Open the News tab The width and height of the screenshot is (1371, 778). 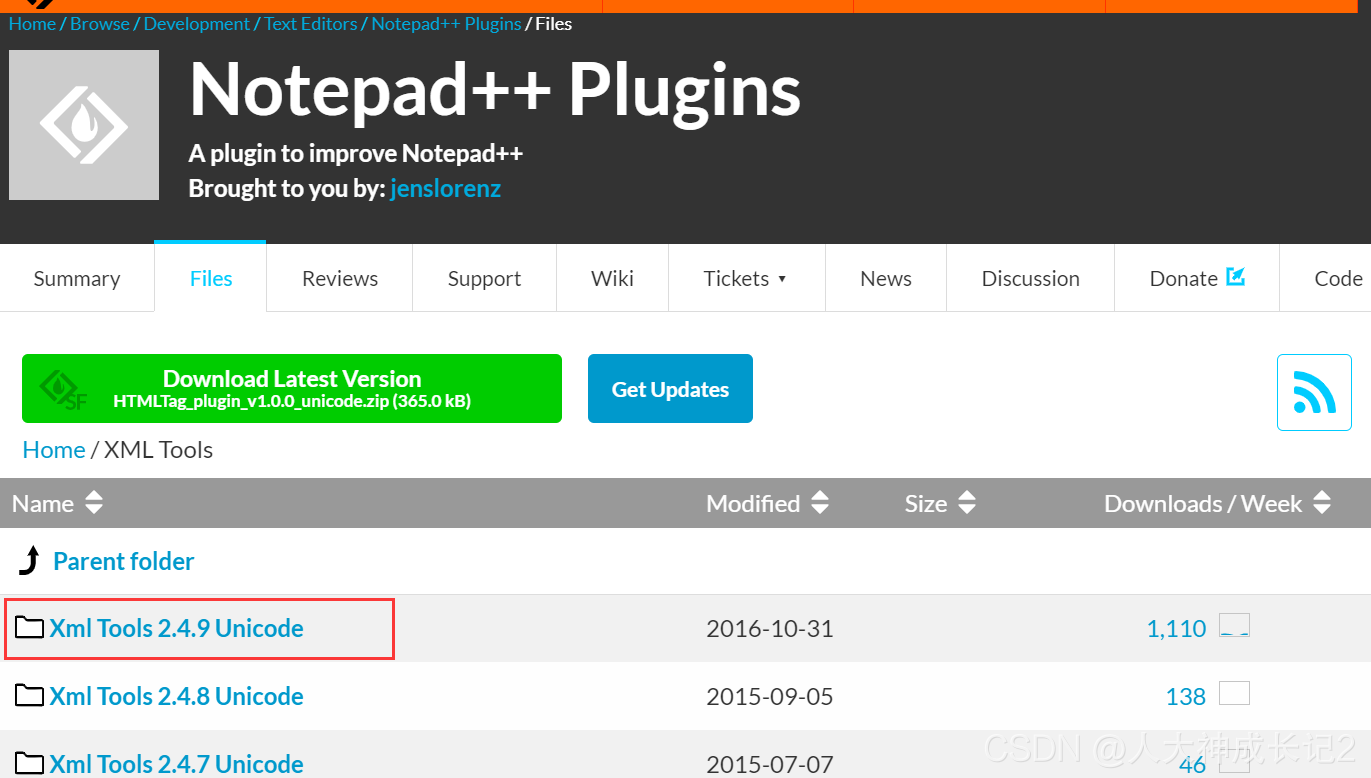tap(886, 278)
